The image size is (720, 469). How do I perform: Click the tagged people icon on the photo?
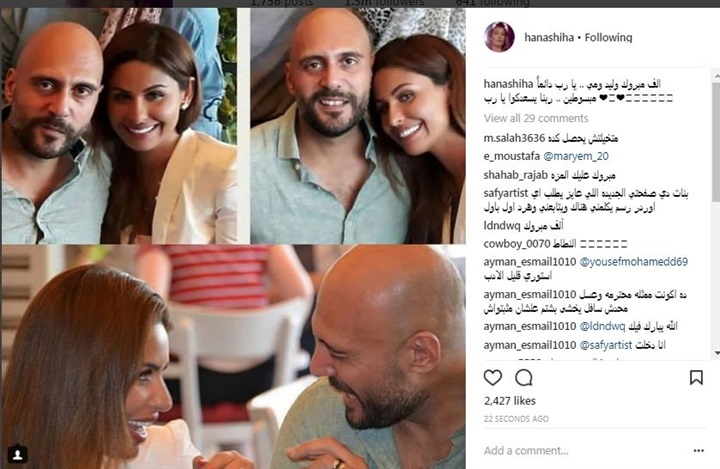click(17, 454)
